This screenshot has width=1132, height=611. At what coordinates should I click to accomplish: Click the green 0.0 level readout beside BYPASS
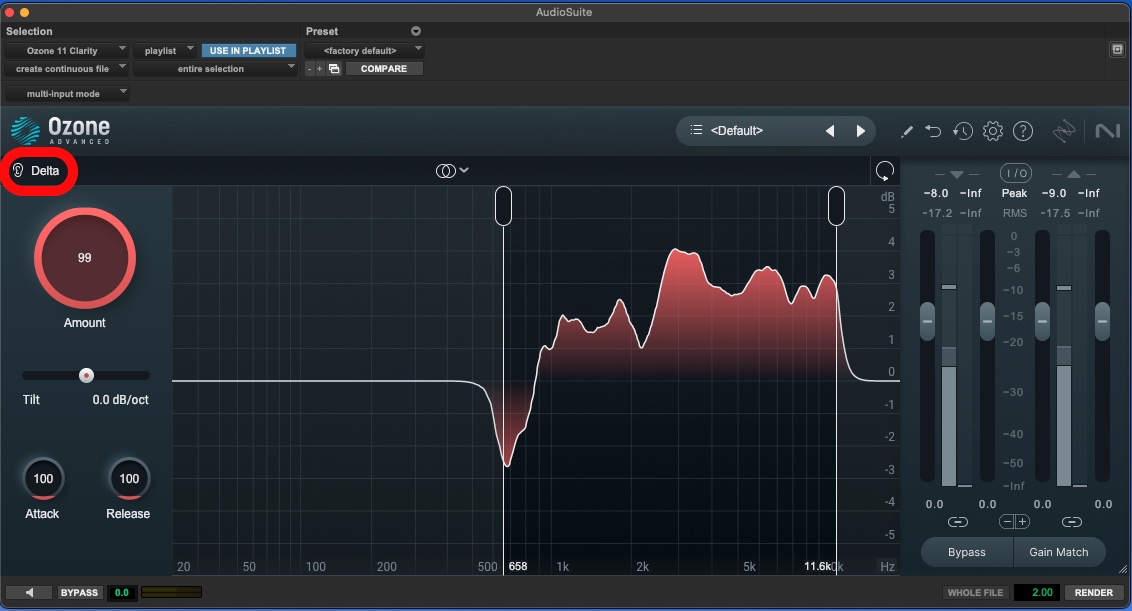click(x=121, y=592)
